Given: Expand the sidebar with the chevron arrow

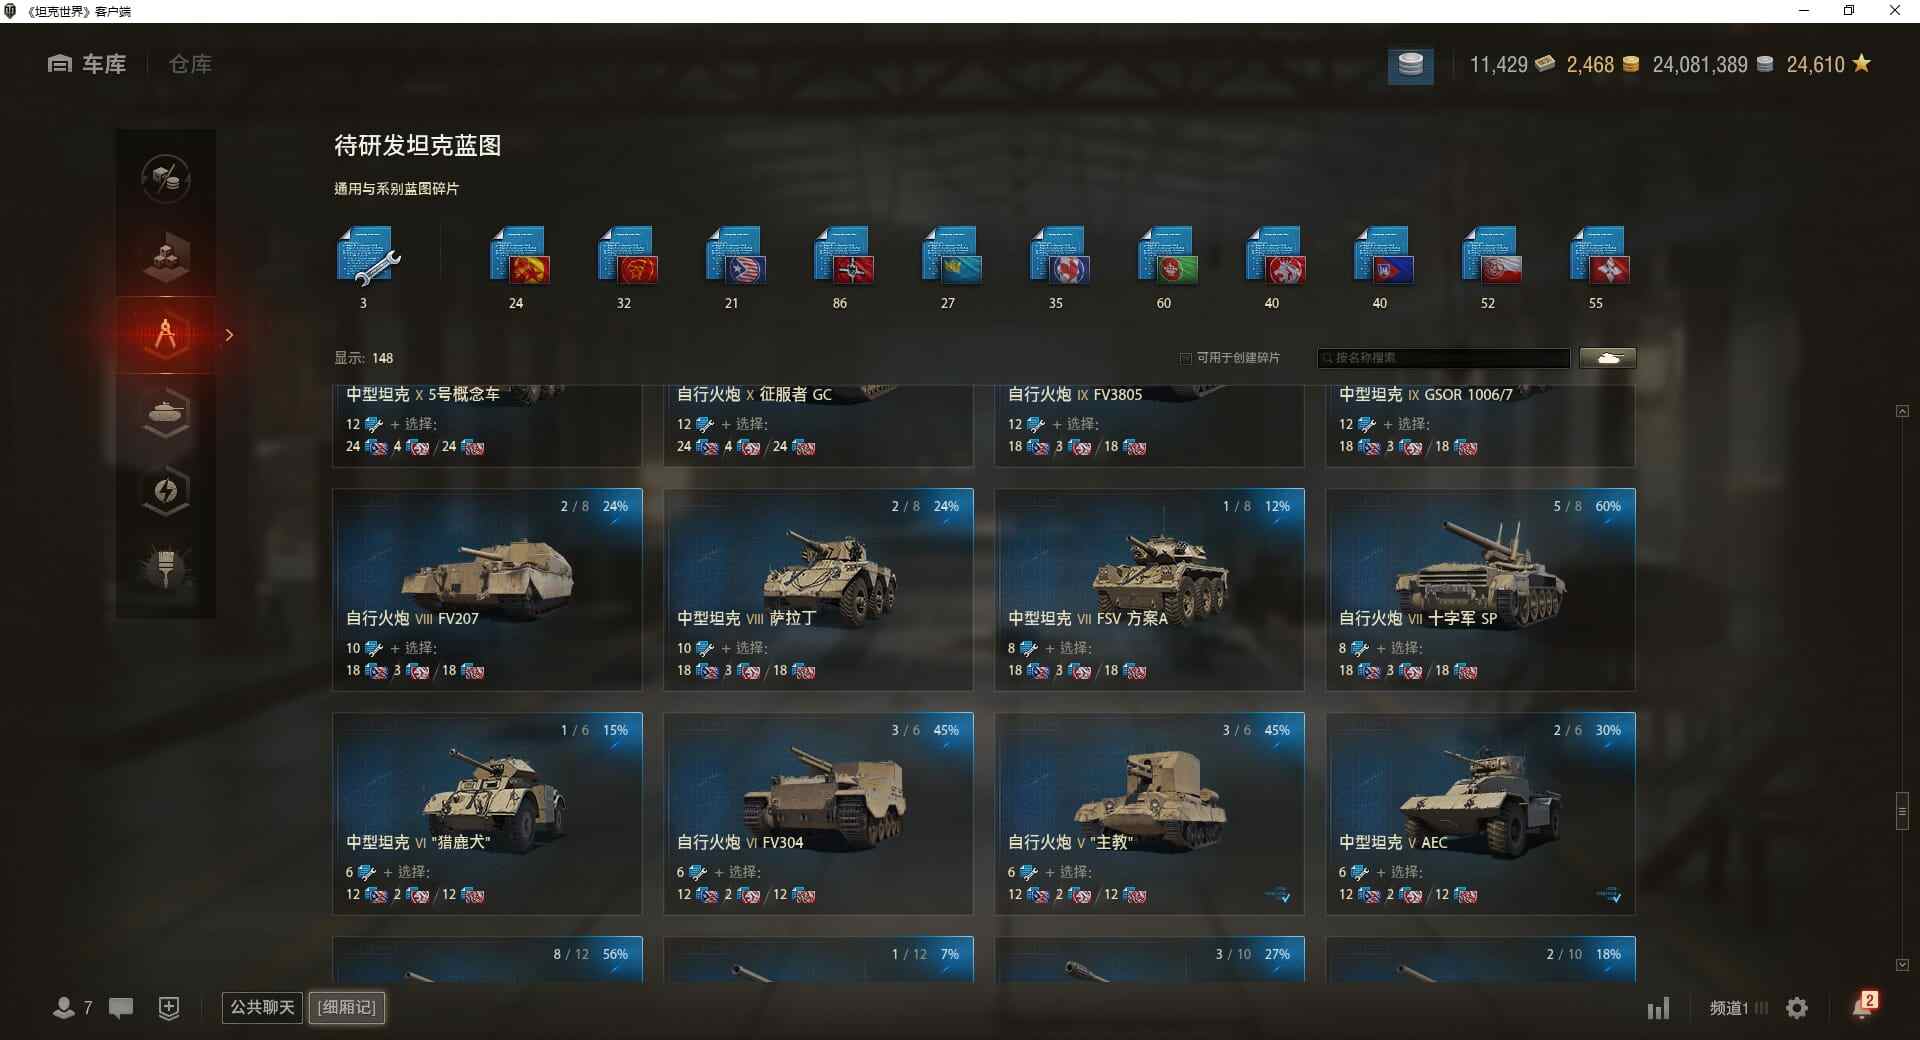Looking at the screenshot, I should pyautogui.click(x=229, y=335).
